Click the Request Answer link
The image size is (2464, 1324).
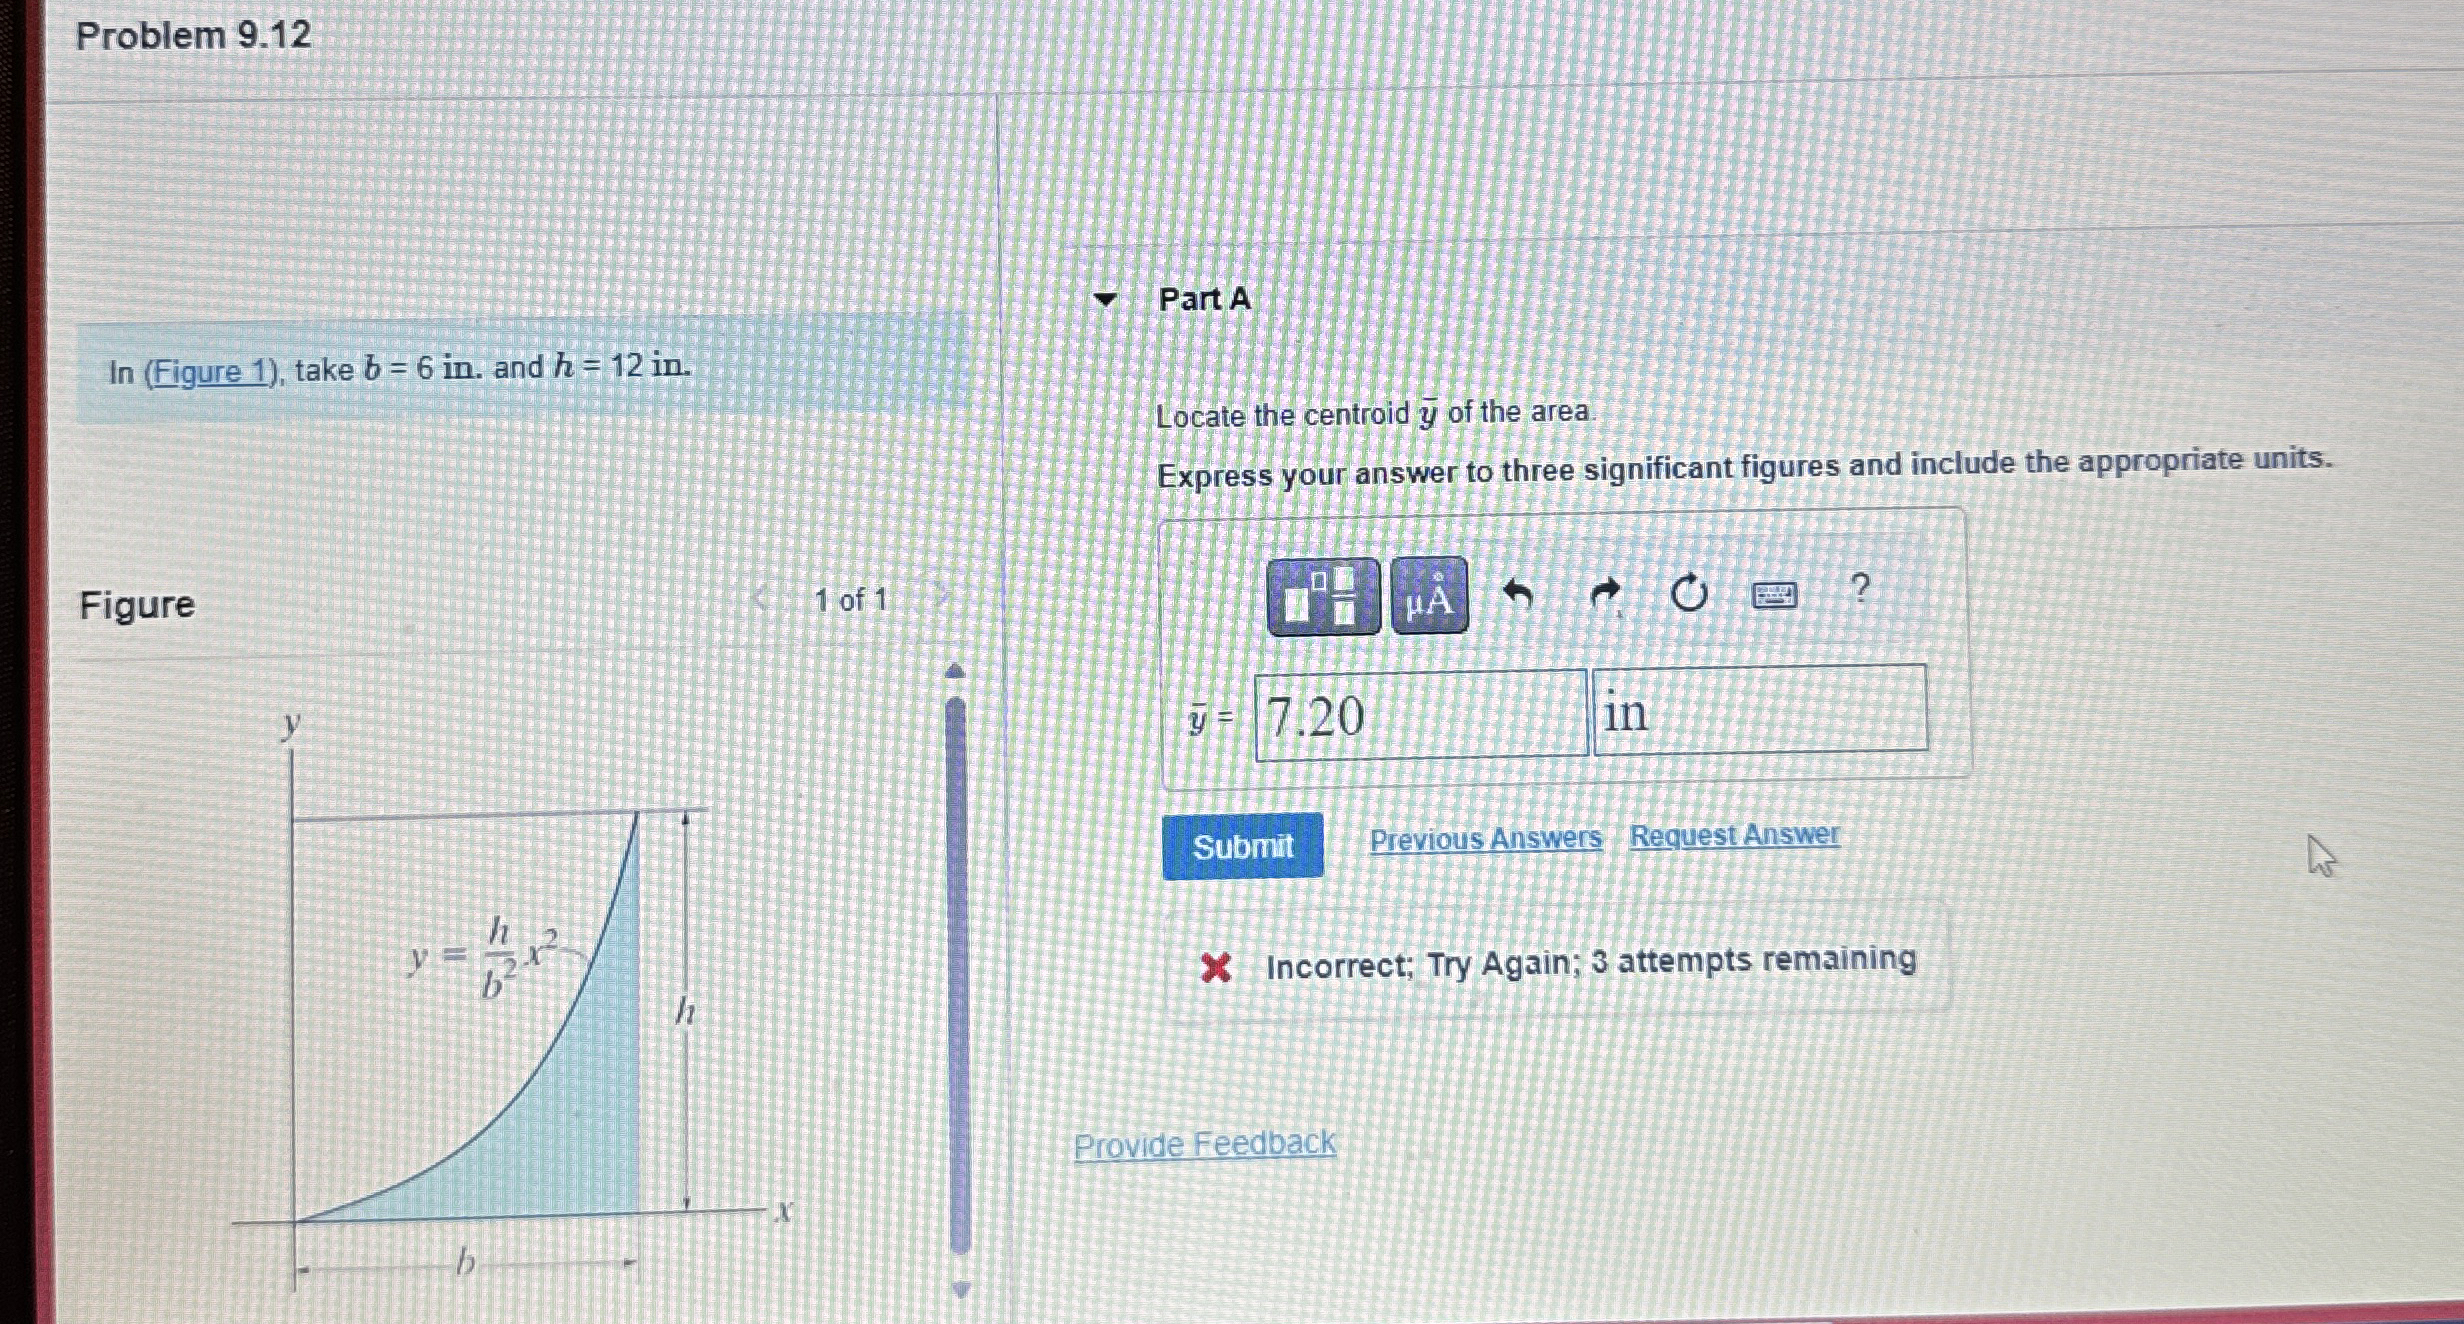(x=1734, y=835)
